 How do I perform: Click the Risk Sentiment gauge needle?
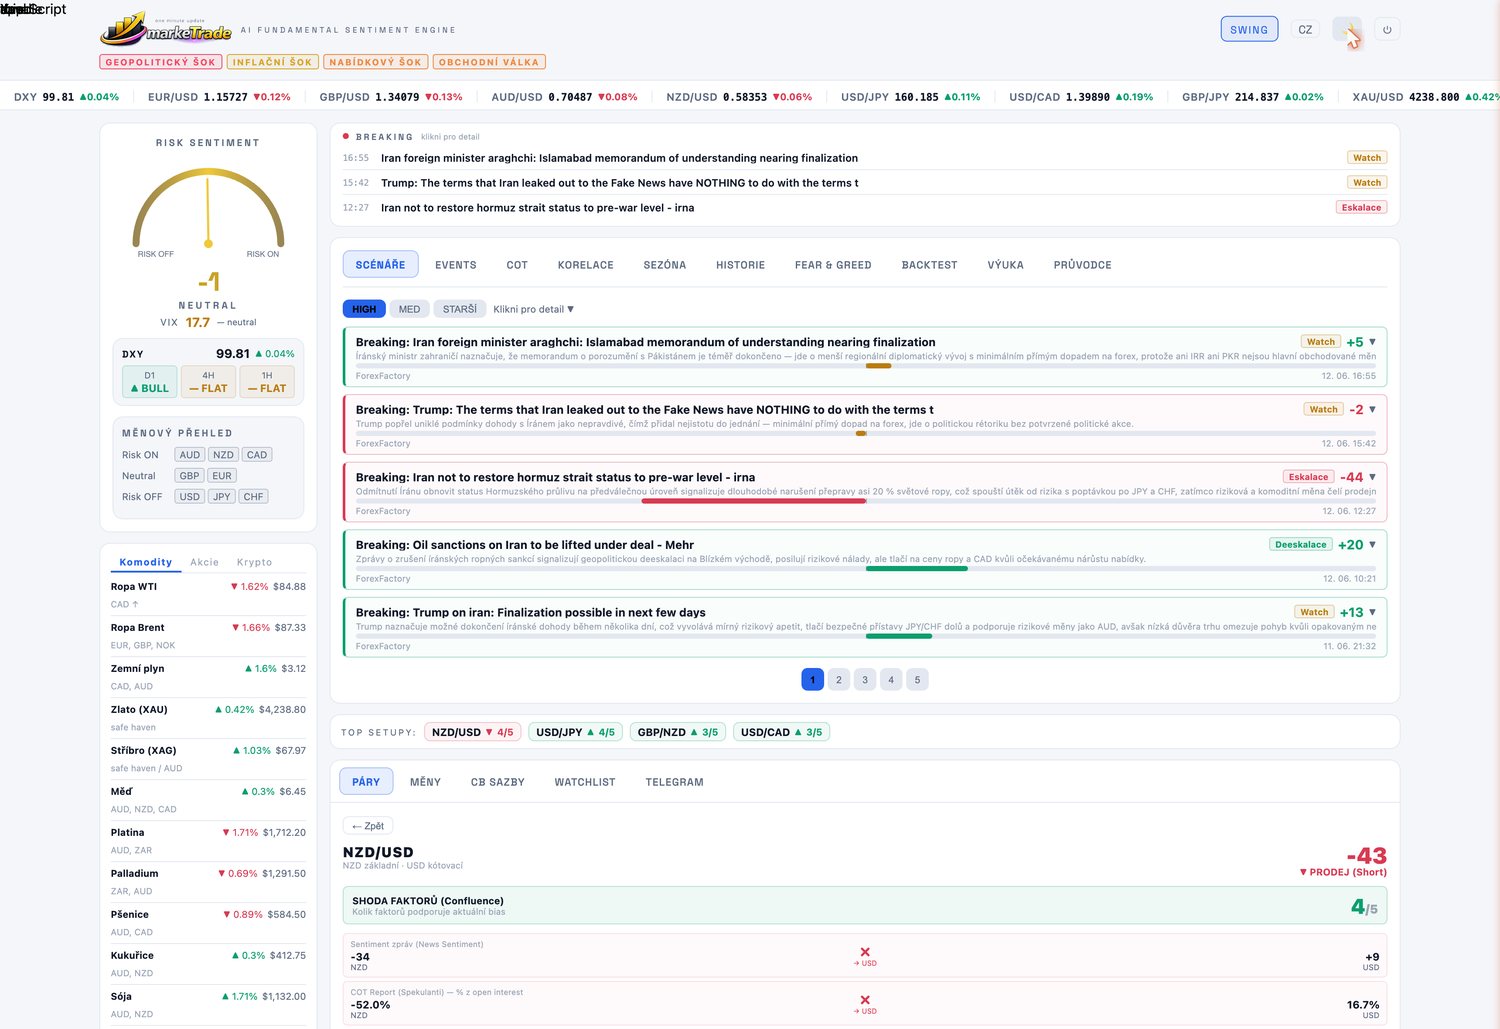[208, 210]
